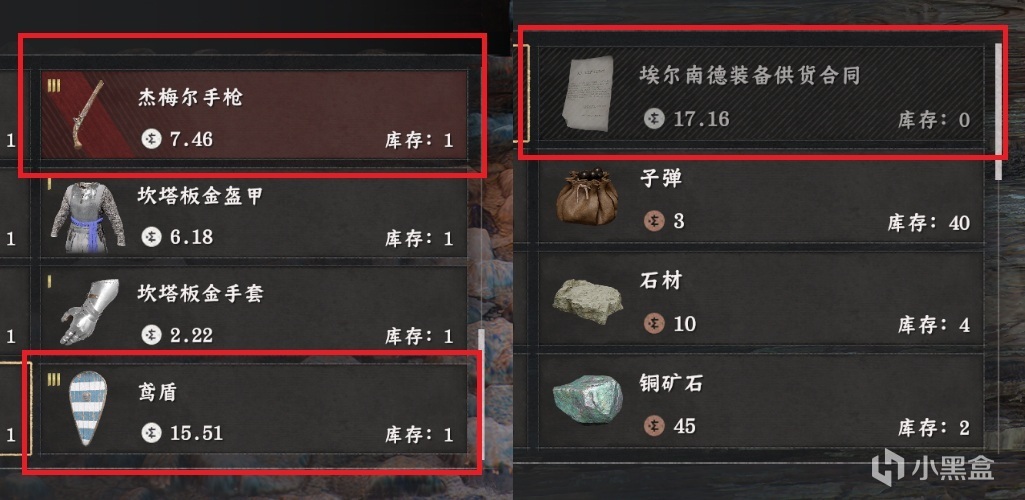Click the 石材 price 10 value
1025x500 pixels.
tap(684, 324)
